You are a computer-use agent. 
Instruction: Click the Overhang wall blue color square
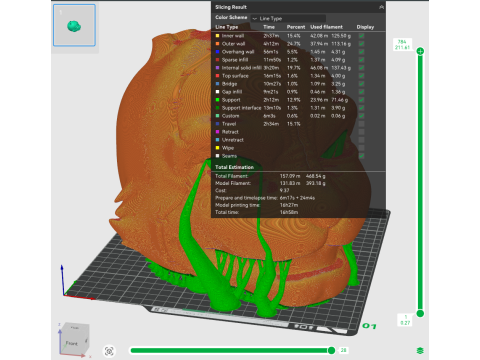pos(218,52)
